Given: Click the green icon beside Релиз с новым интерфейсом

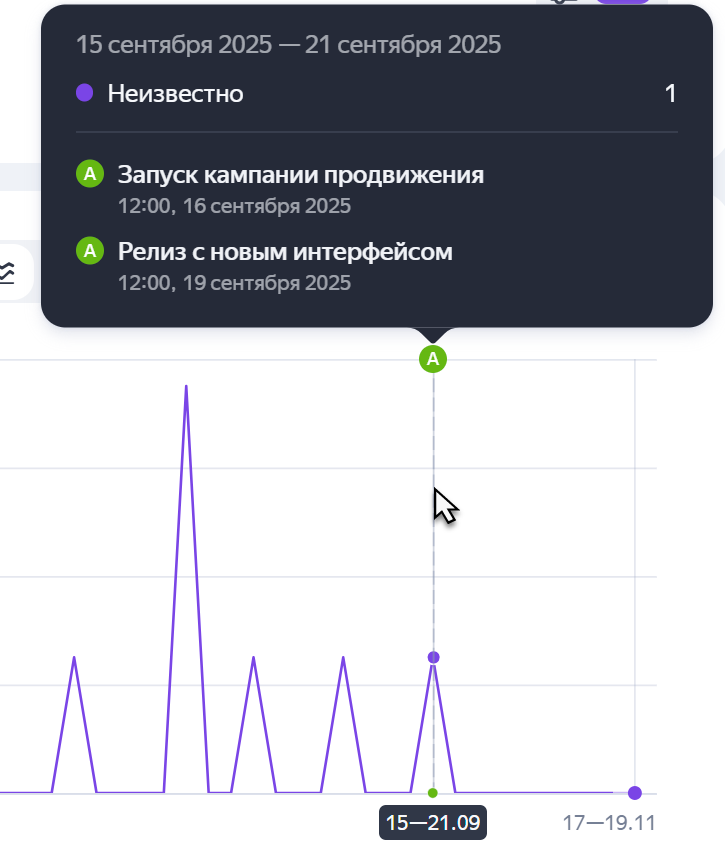Looking at the screenshot, I should [90, 251].
